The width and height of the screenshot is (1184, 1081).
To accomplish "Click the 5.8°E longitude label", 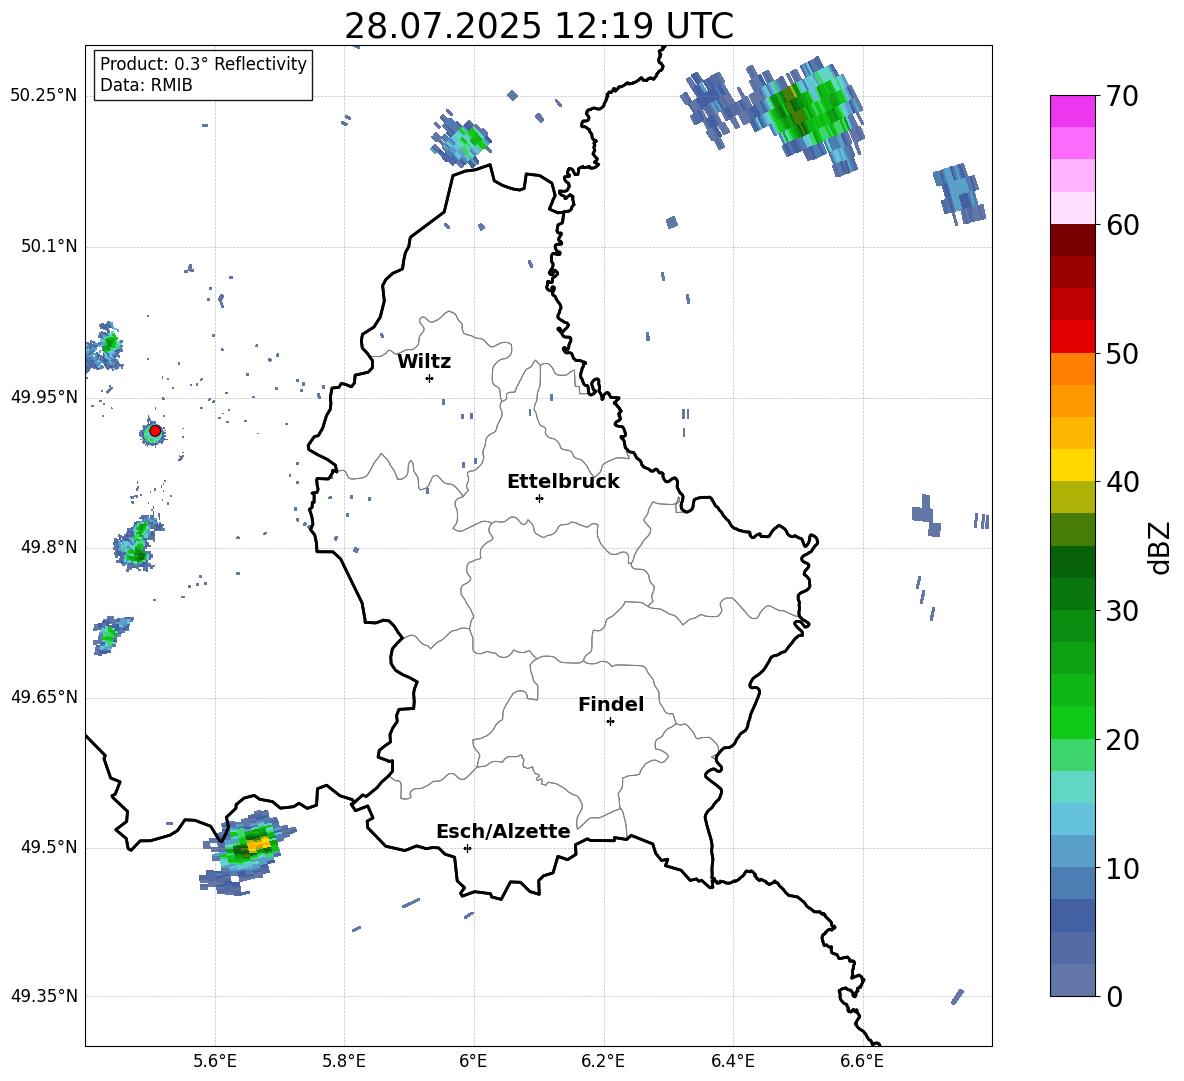I will coord(344,1061).
